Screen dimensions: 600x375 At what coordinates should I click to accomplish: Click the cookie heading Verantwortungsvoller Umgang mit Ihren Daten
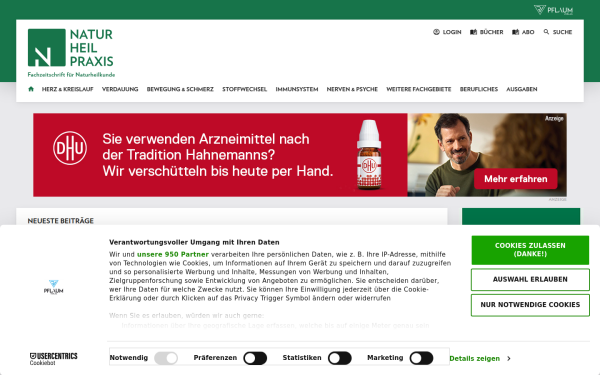pyautogui.click(x=194, y=242)
